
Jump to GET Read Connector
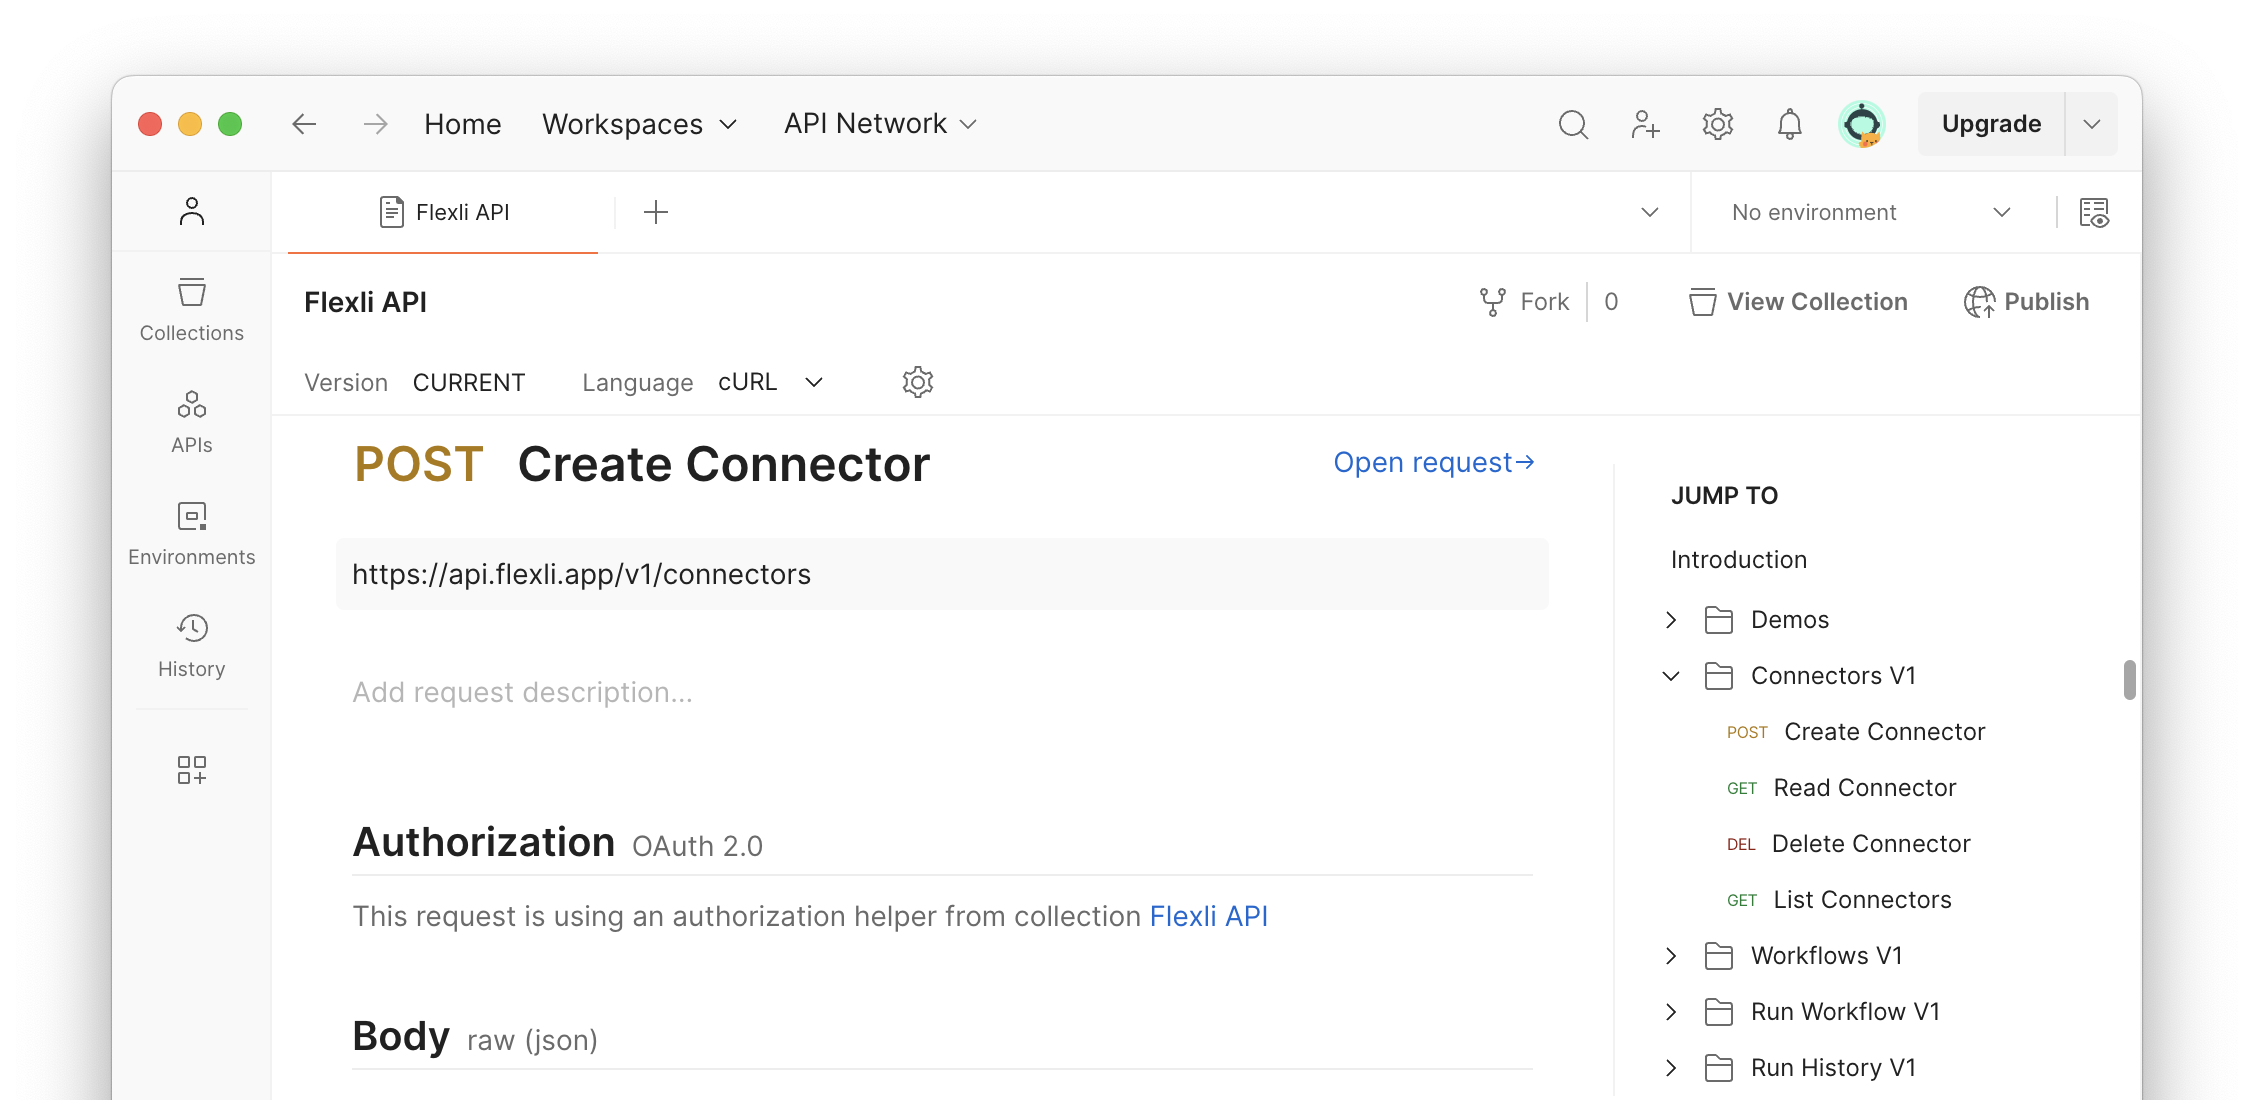(1841, 788)
